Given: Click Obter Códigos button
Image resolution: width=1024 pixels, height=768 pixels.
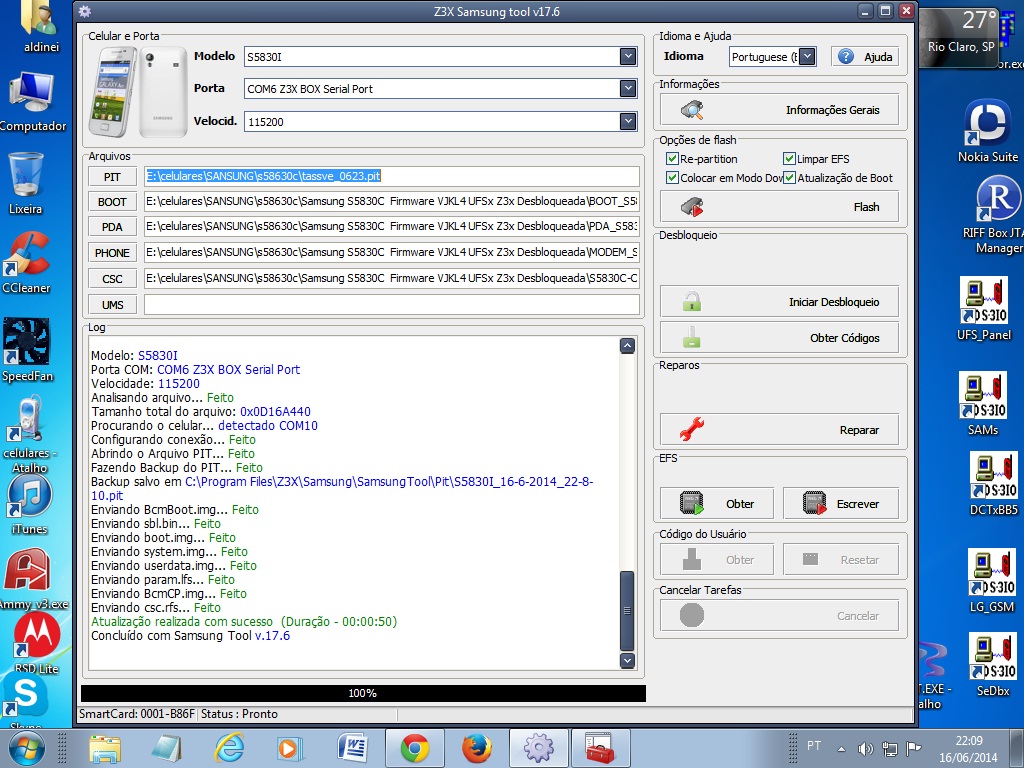Looking at the screenshot, I should coord(779,338).
